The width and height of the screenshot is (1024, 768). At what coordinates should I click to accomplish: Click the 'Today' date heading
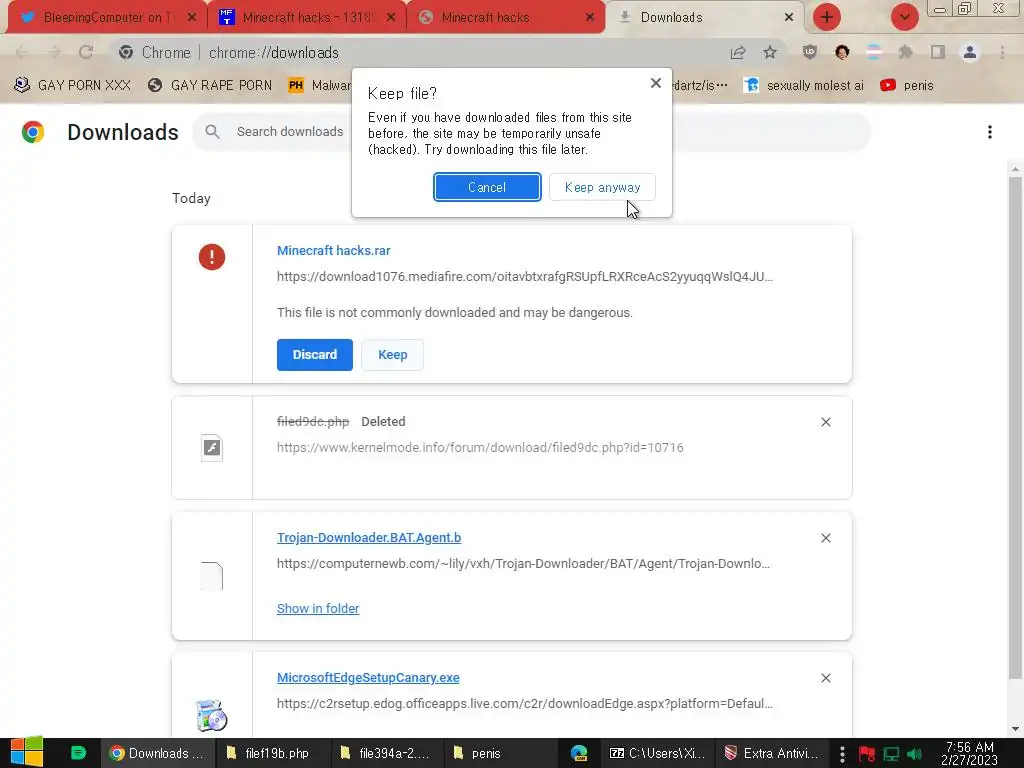point(191,199)
